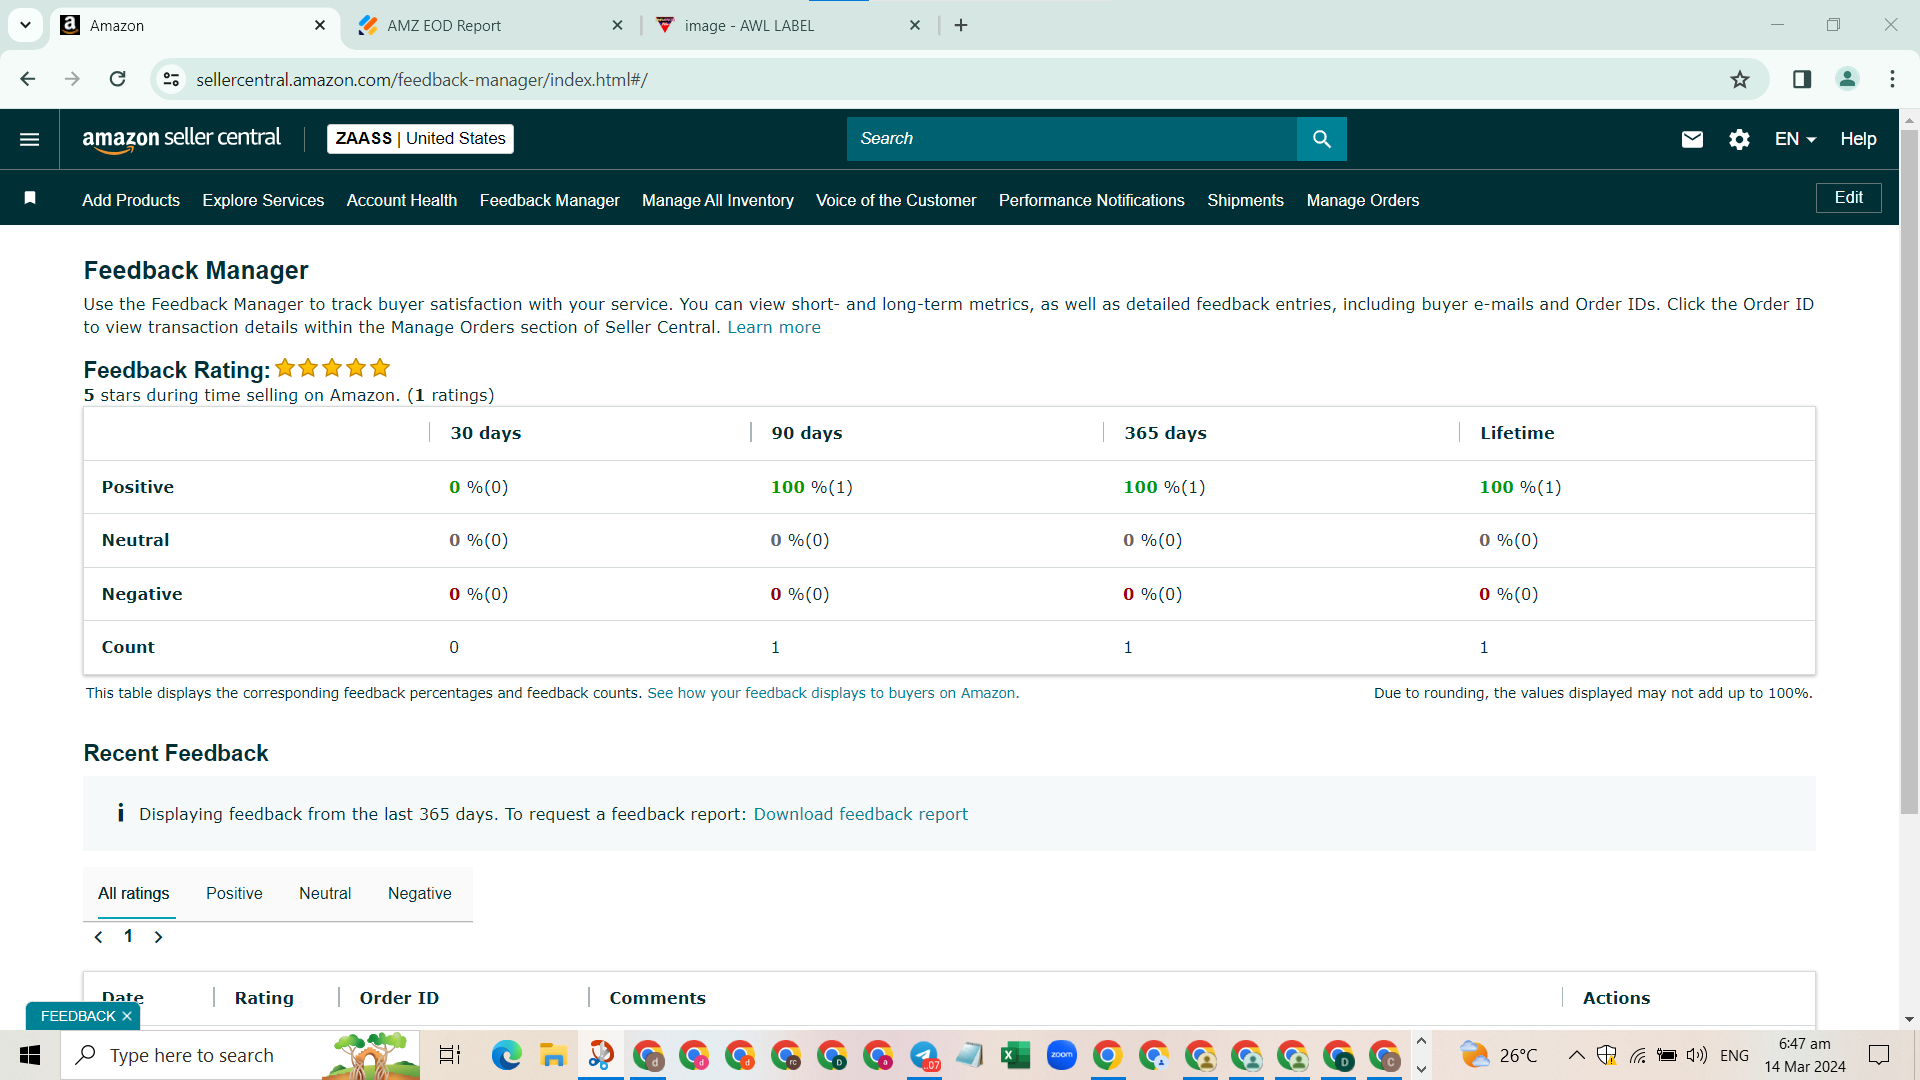
Task: Open Add Products menu item
Action: point(131,200)
